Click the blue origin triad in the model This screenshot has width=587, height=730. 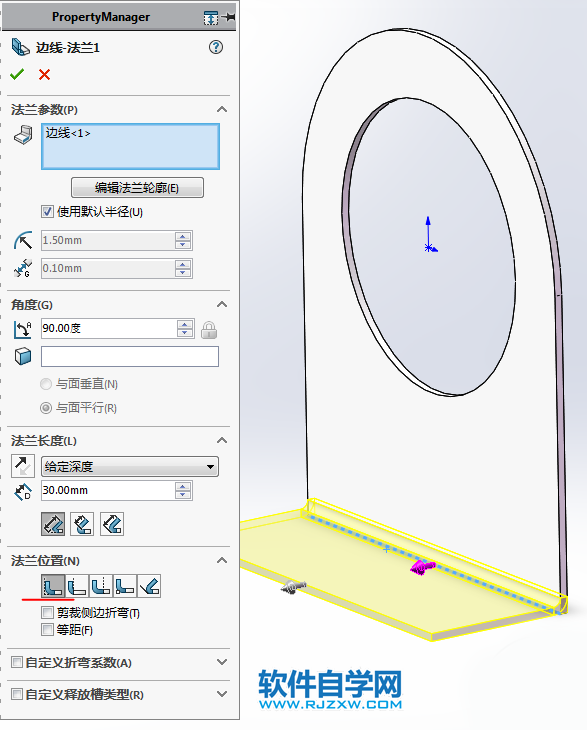tap(430, 236)
